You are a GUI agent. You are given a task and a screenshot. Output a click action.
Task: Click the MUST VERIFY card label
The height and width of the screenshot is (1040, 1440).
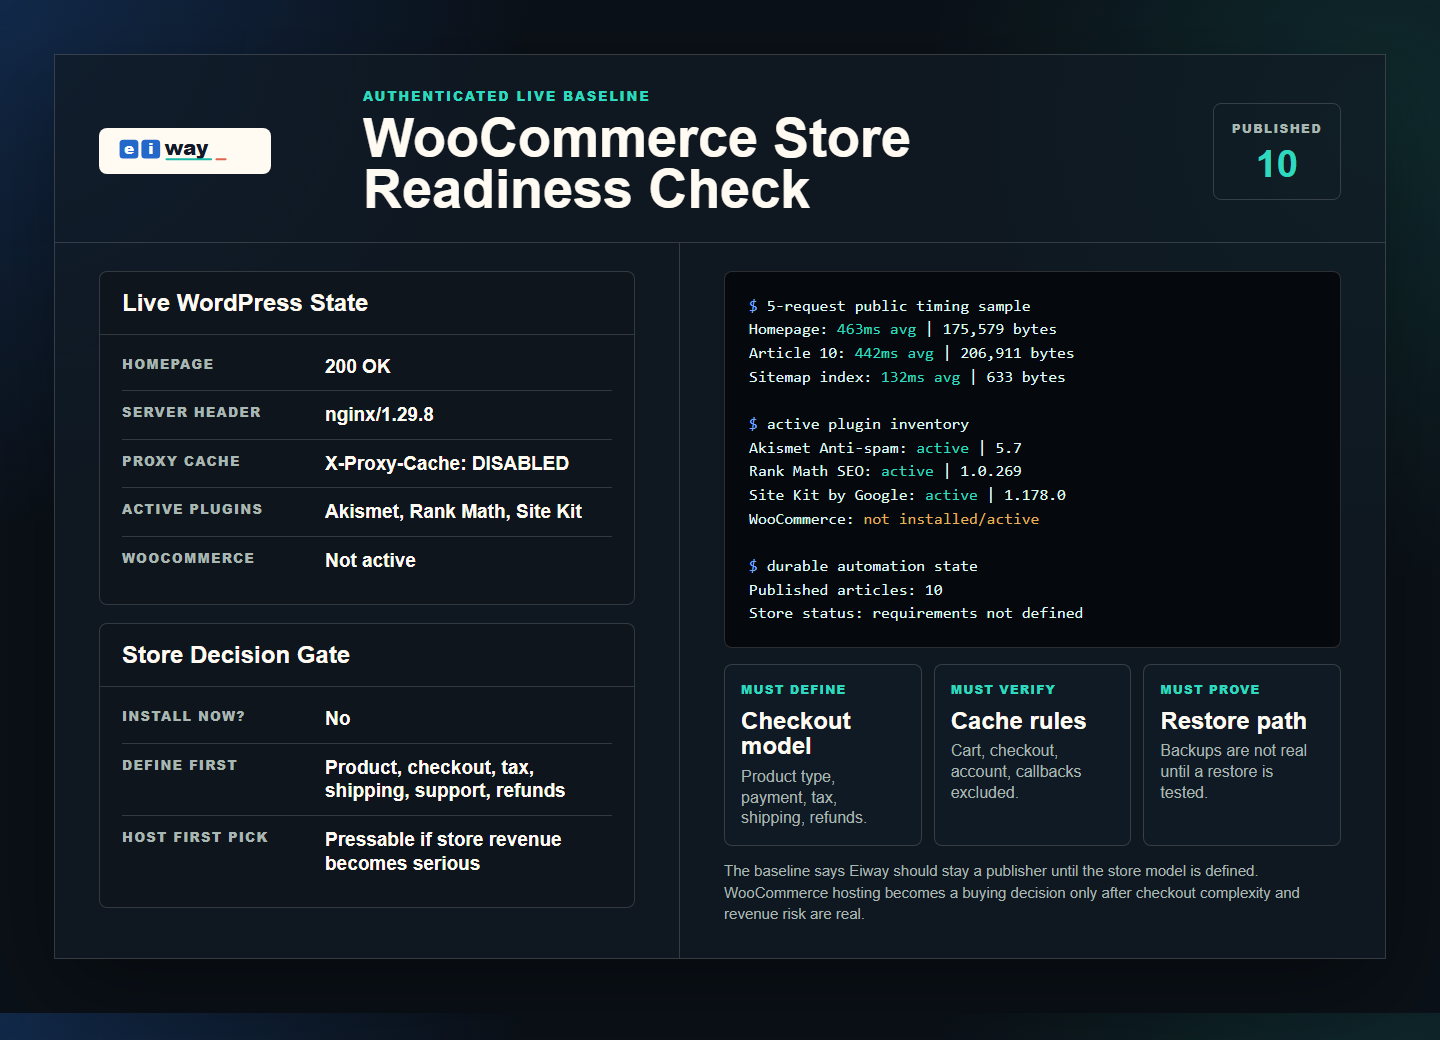[x=1003, y=689]
